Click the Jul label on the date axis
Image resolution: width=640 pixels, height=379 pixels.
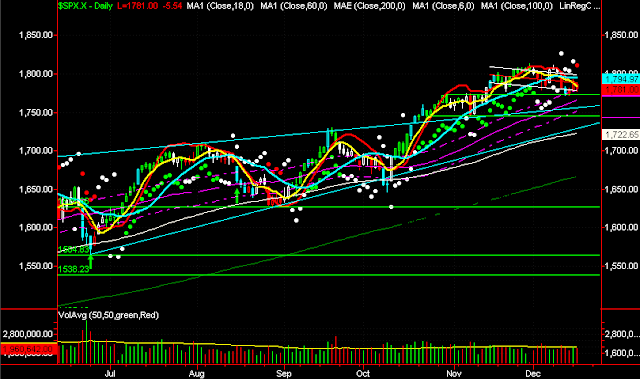click(110, 374)
